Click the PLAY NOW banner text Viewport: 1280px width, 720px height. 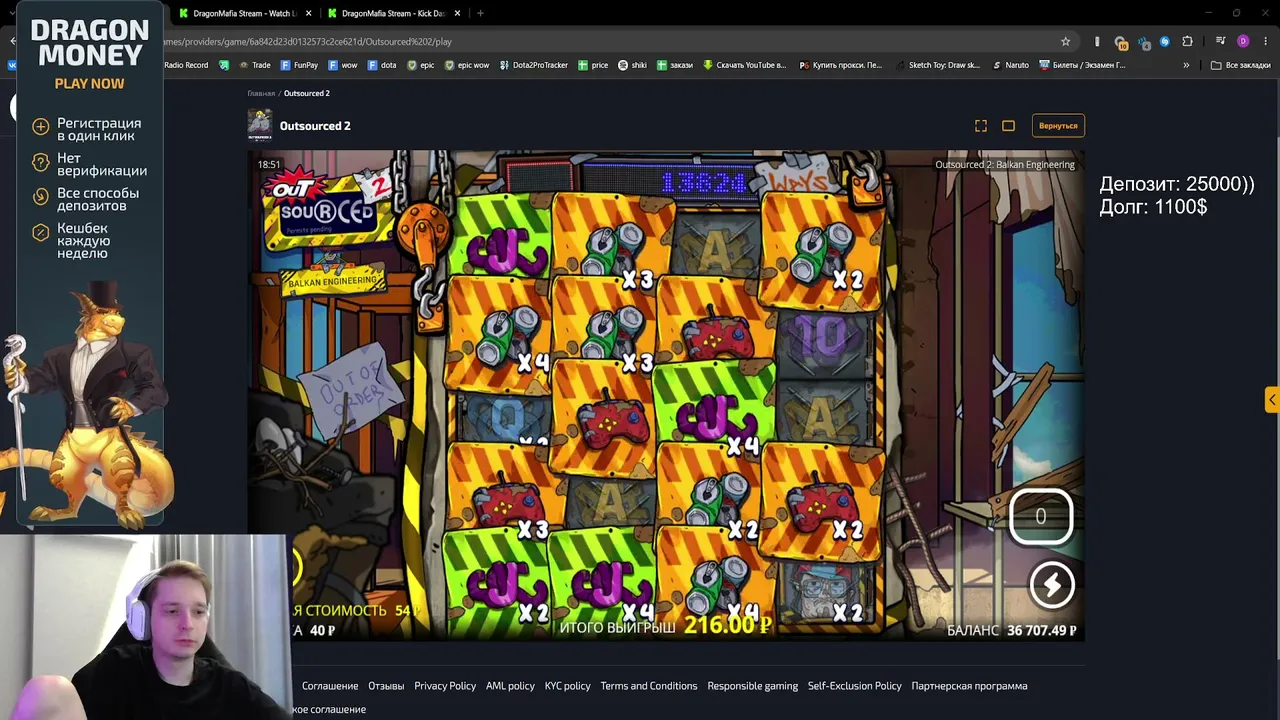pyautogui.click(x=90, y=84)
